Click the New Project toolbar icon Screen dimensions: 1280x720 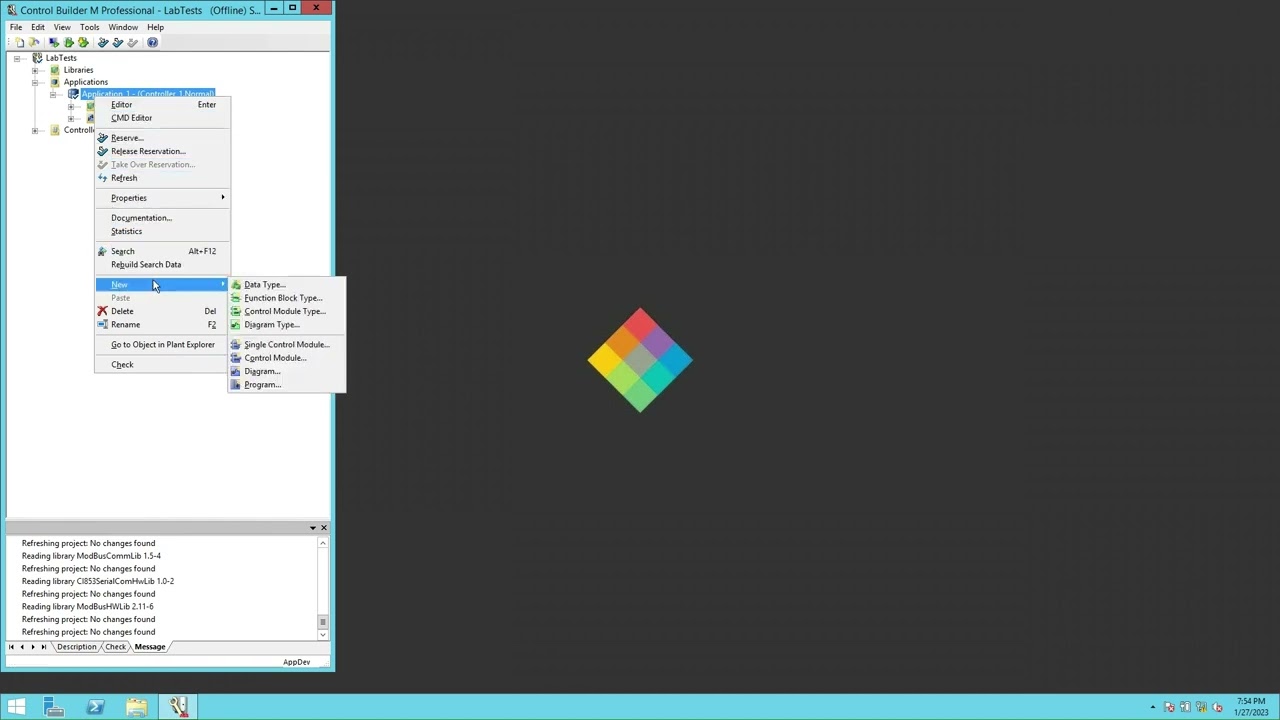[19, 42]
